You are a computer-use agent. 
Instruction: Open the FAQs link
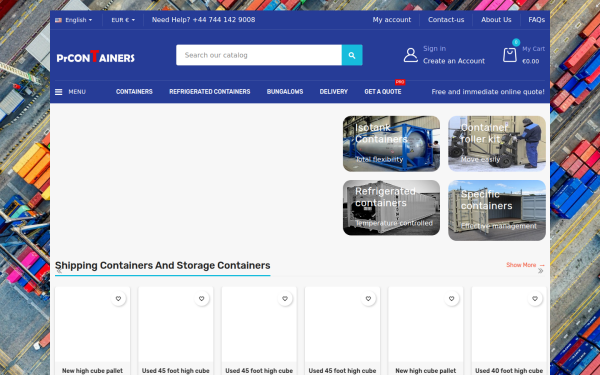(x=536, y=20)
